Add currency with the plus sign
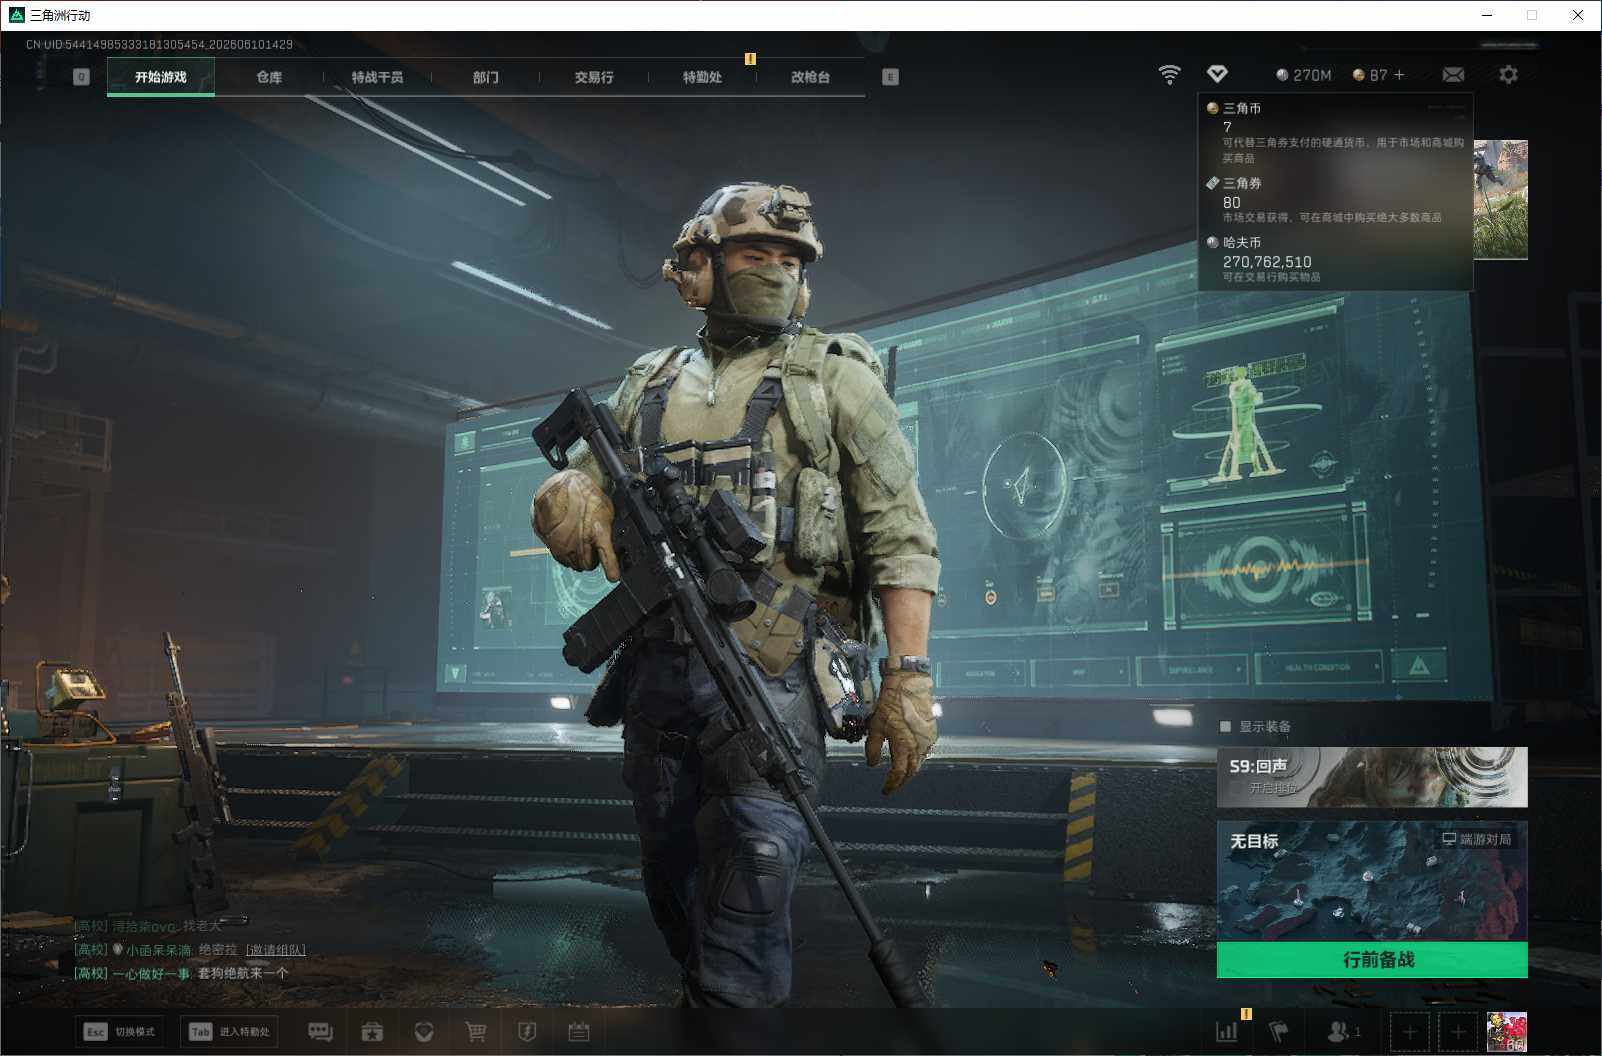The image size is (1602, 1056). [1399, 75]
